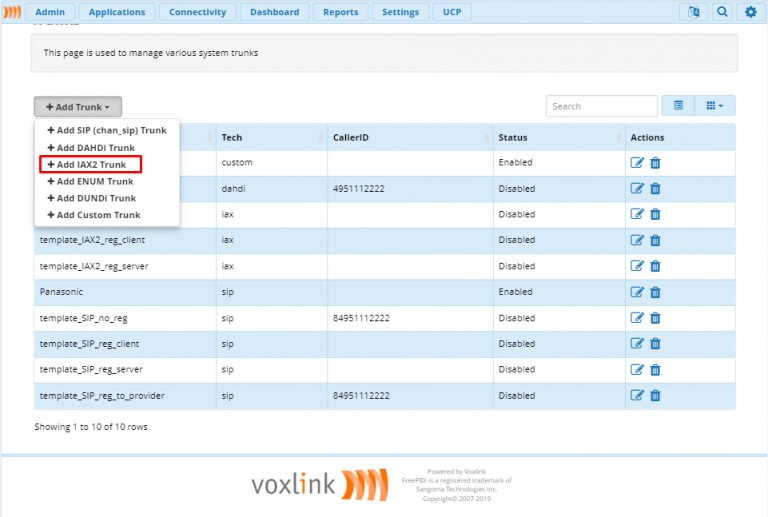Delete the Panasonic trunk via trash icon
The height and width of the screenshot is (517, 768).
point(655,292)
